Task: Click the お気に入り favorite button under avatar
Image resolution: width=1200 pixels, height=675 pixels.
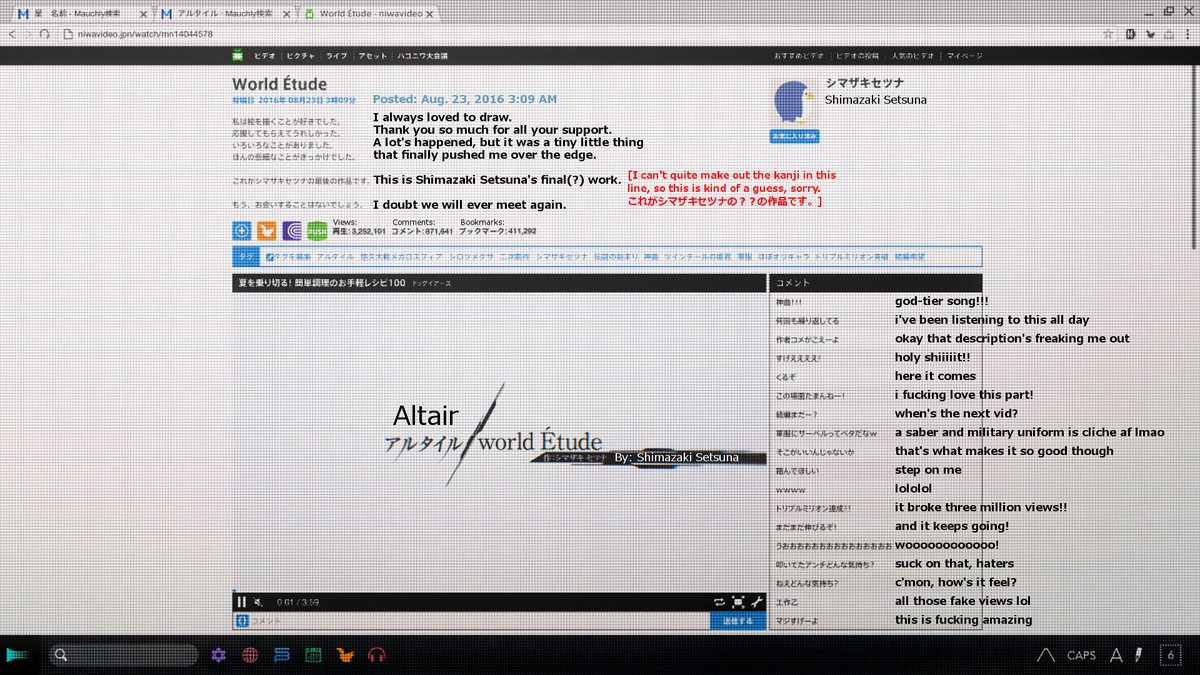Action: point(795,135)
